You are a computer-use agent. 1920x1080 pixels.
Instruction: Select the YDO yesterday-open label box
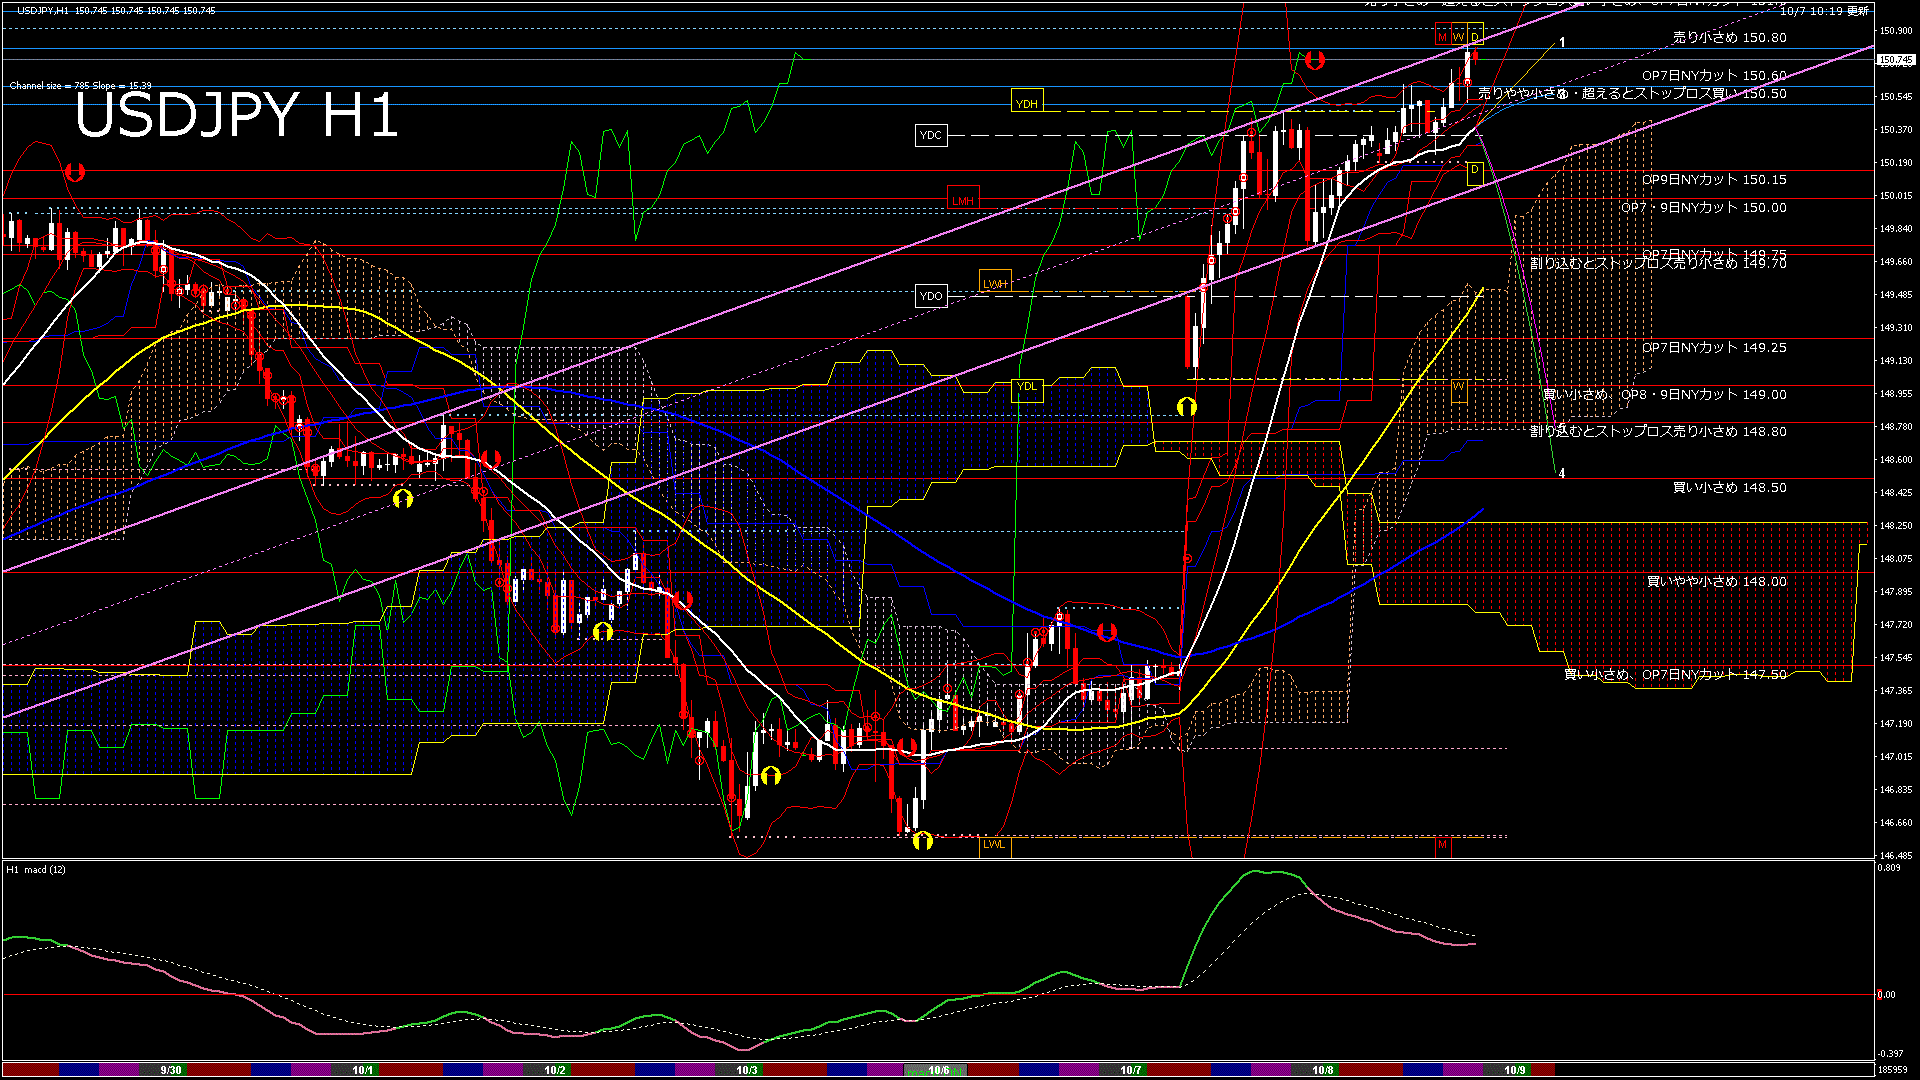coord(930,296)
